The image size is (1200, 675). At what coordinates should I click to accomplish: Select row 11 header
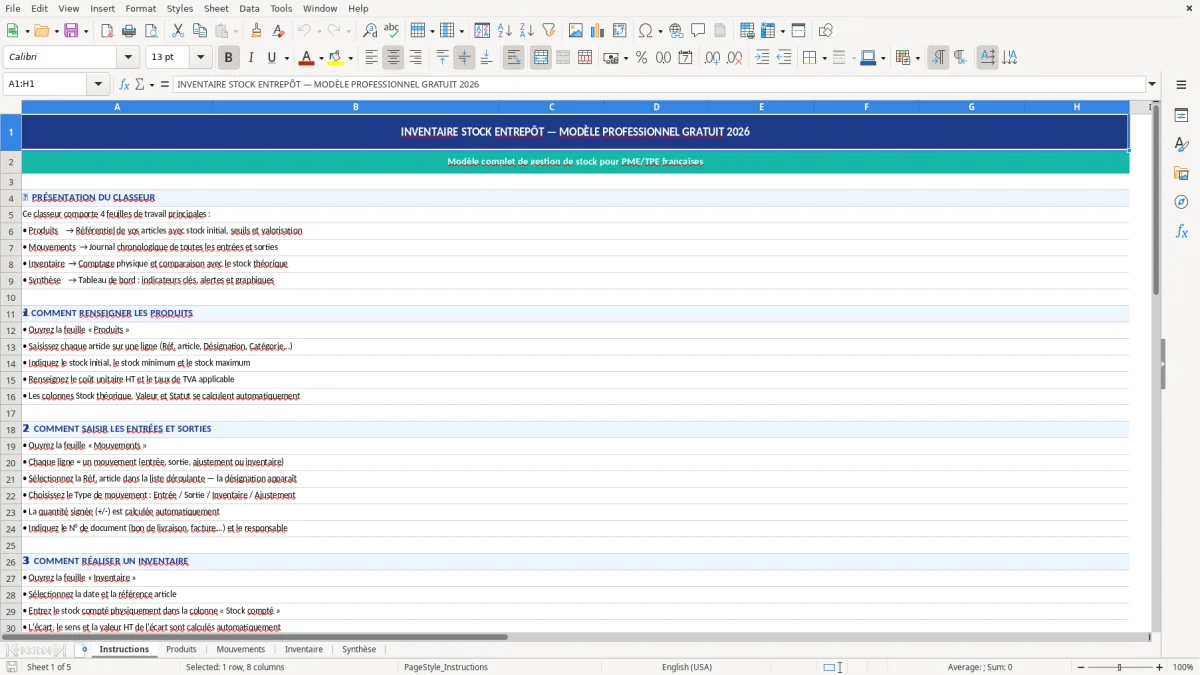(x=11, y=313)
